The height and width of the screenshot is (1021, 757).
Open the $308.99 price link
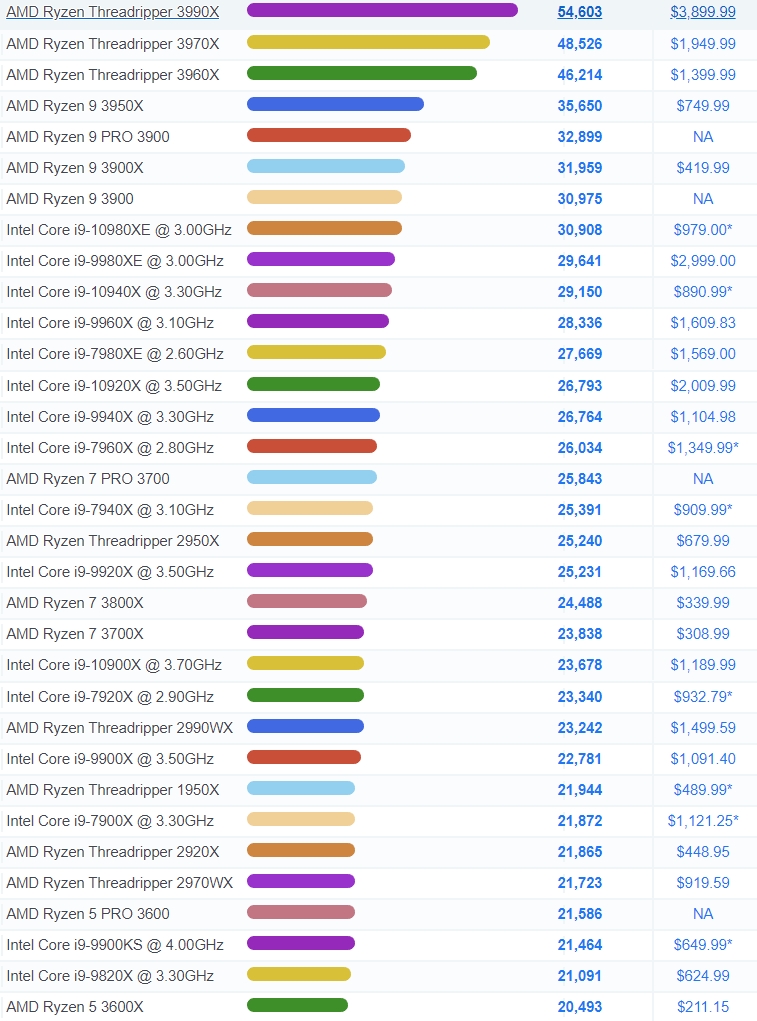[x=703, y=634]
